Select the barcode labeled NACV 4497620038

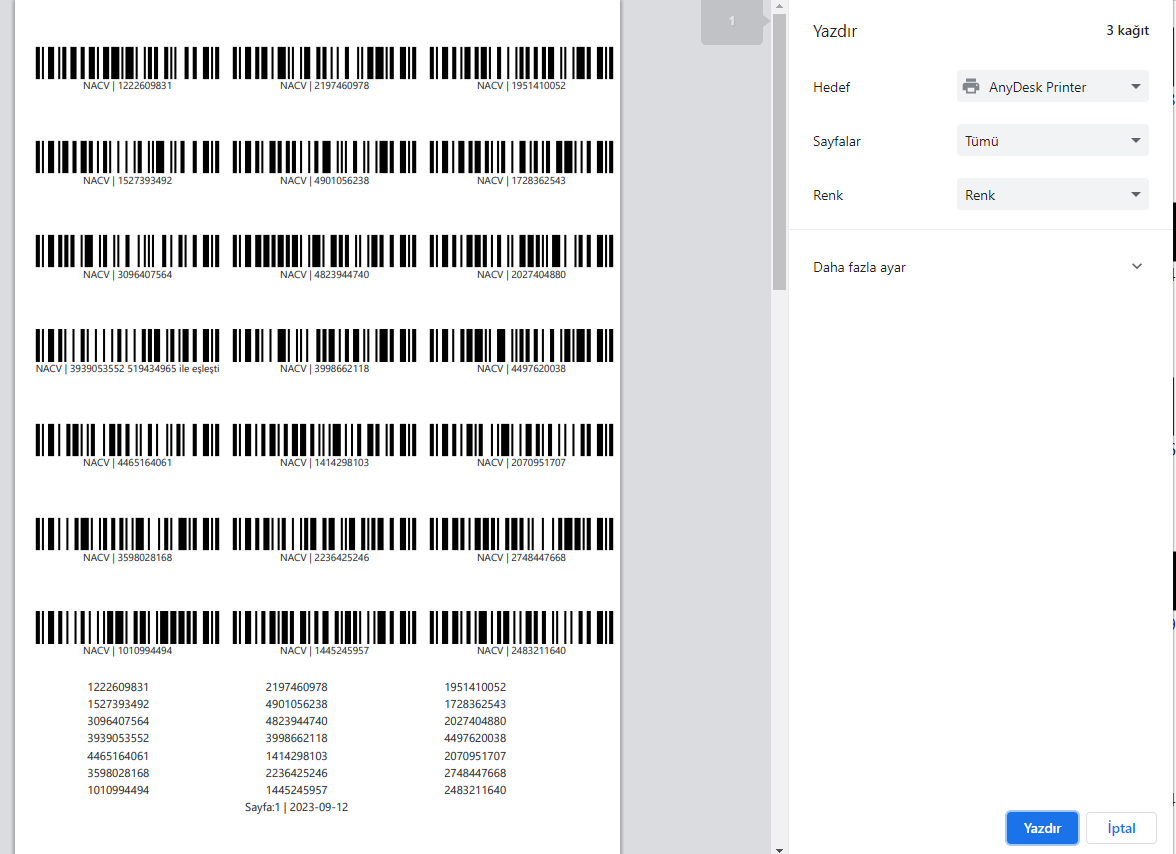click(521, 345)
